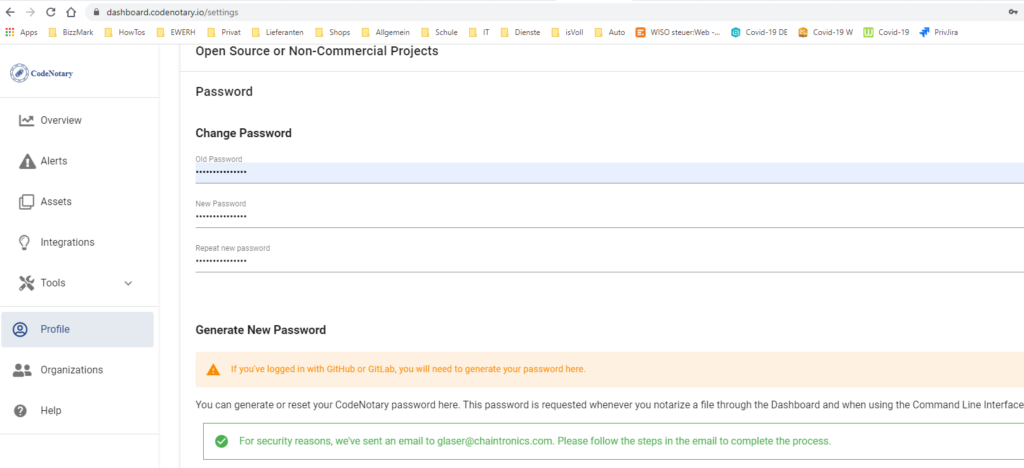1024x468 pixels.
Task: Open the Lieferanten bookmark folder
Action: click(283, 32)
